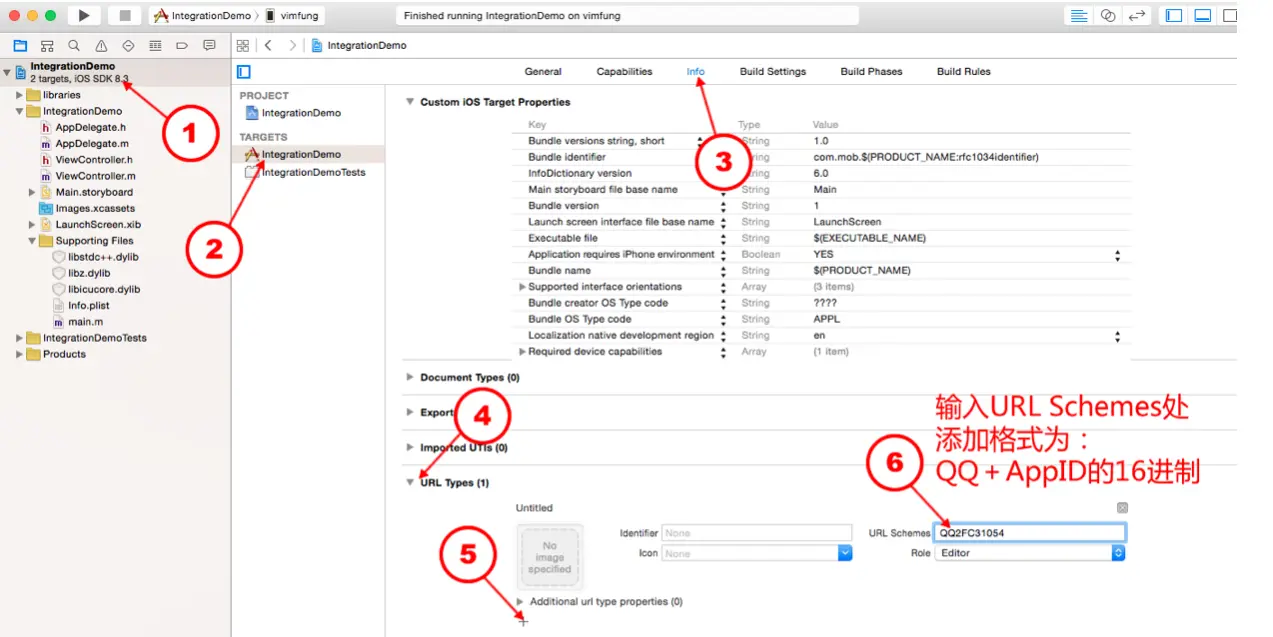
Task: Click the Run (play) button
Action: [x=83, y=15]
